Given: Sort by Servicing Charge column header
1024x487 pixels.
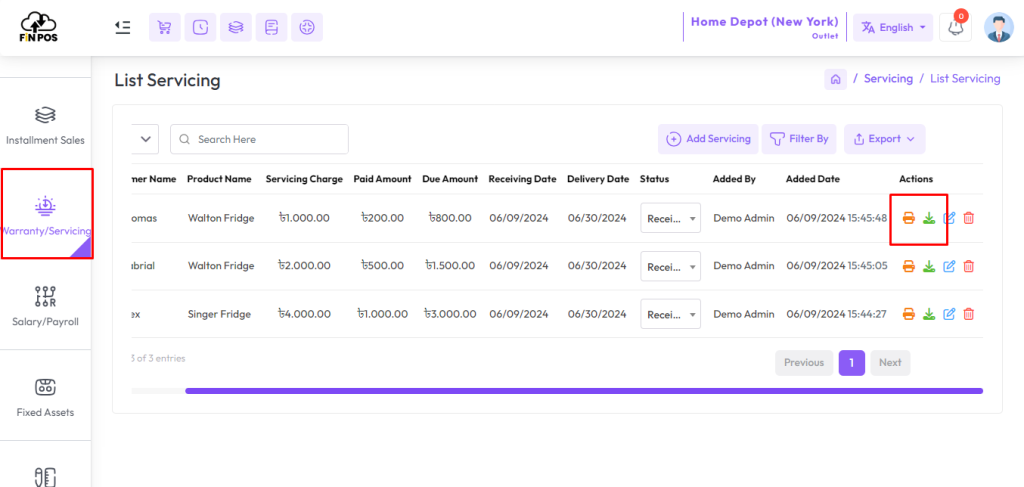Looking at the screenshot, I should point(304,179).
